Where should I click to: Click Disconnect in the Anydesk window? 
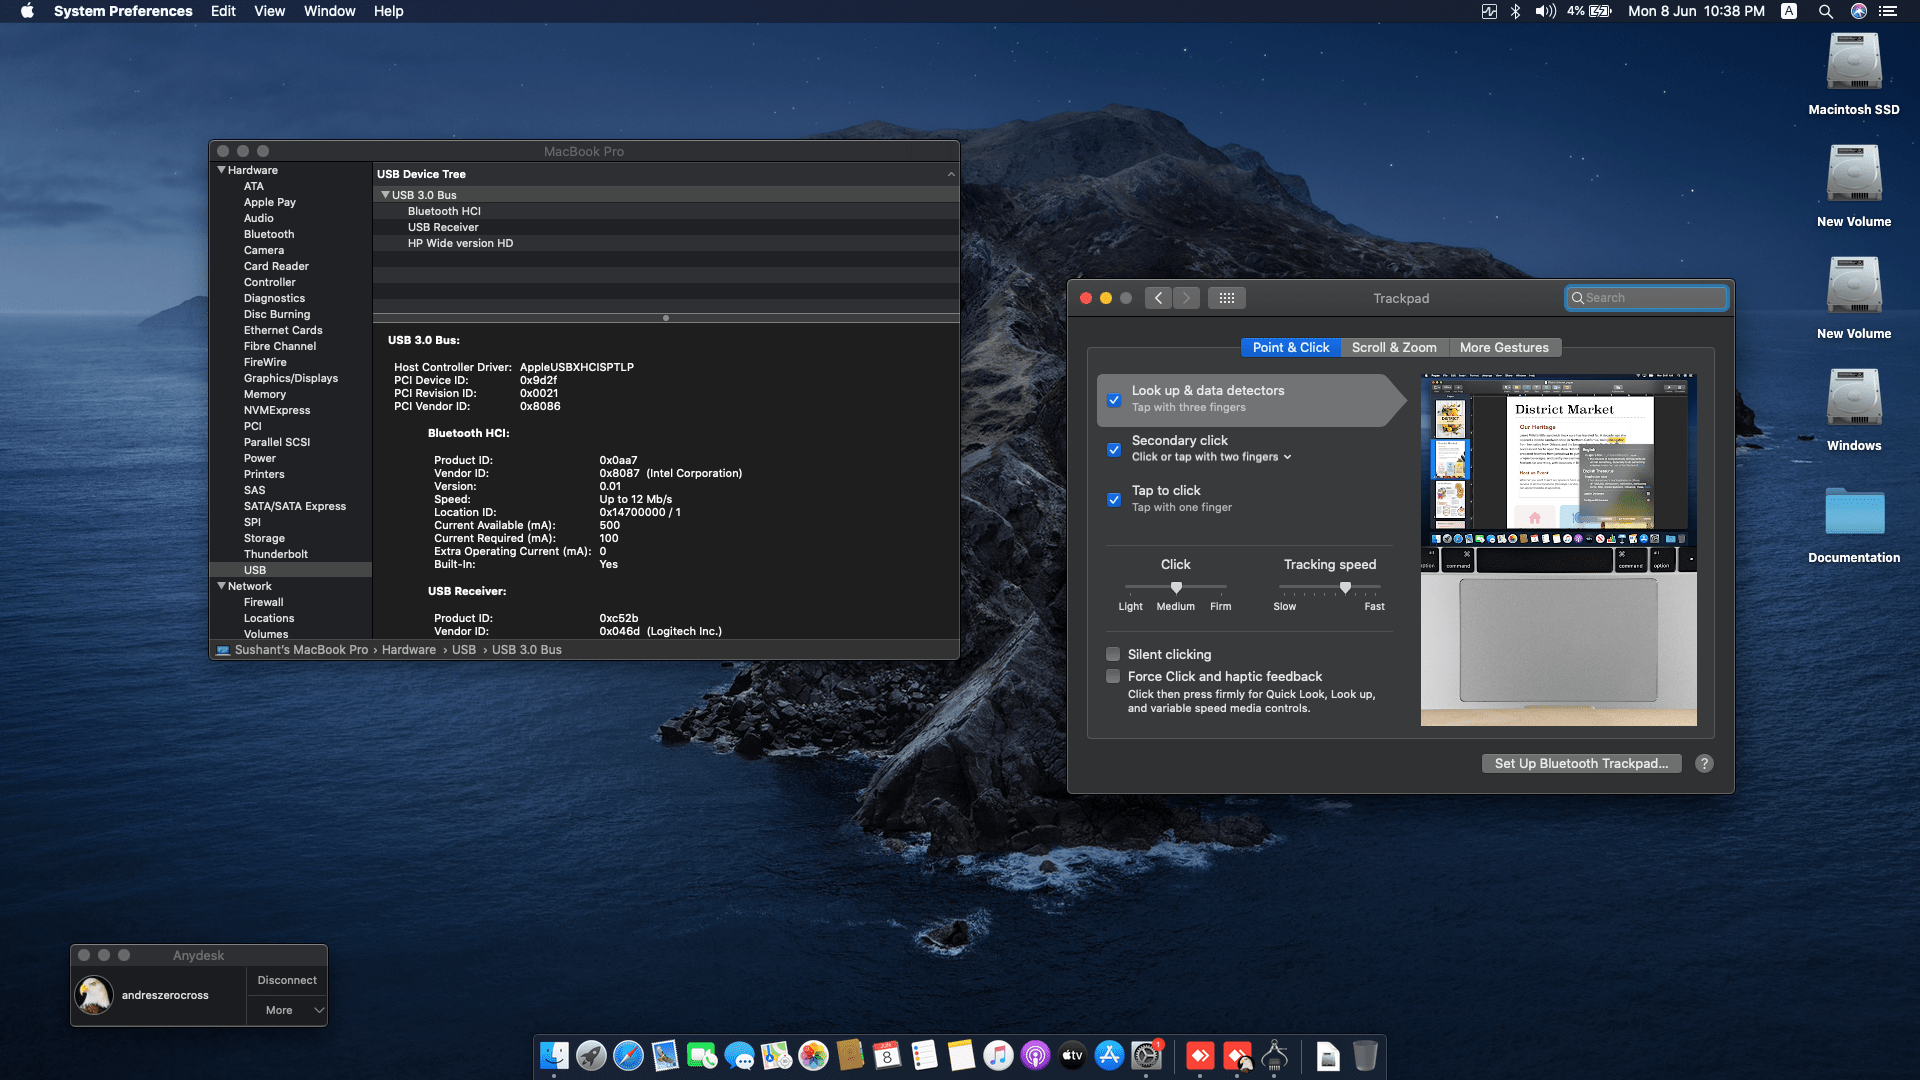pyautogui.click(x=287, y=981)
